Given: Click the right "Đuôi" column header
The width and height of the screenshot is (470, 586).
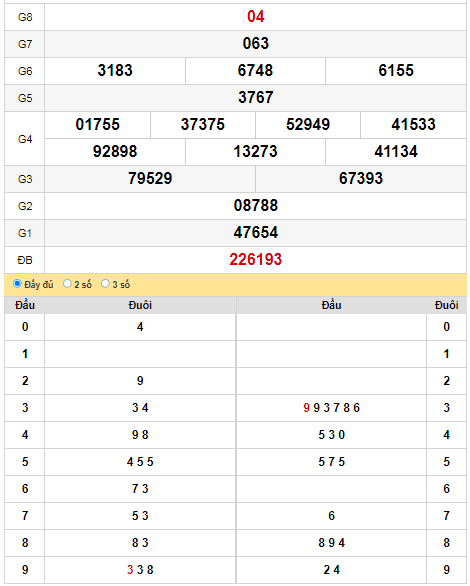Looking at the screenshot, I should click(x=446, y=305).
